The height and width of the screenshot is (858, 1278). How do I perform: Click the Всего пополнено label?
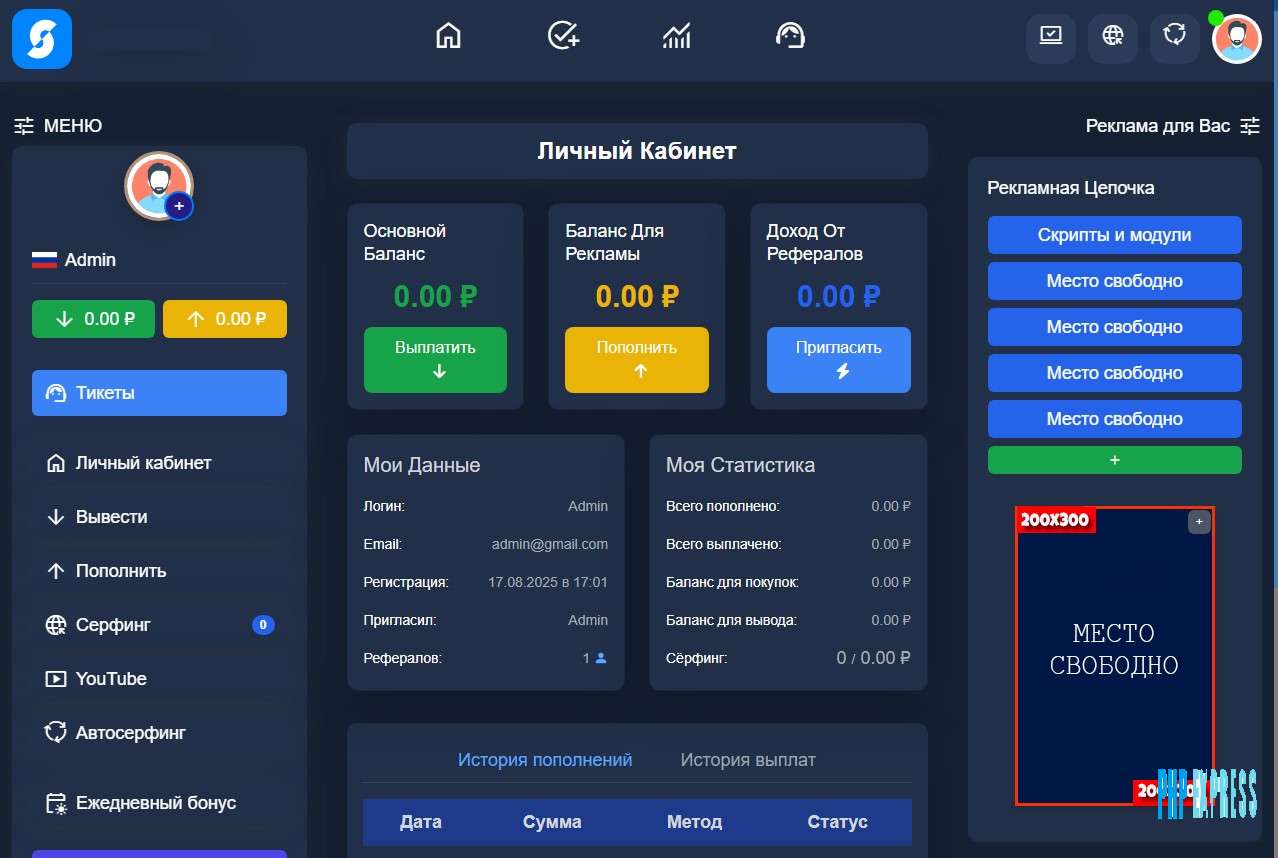[x=723, y=506]
